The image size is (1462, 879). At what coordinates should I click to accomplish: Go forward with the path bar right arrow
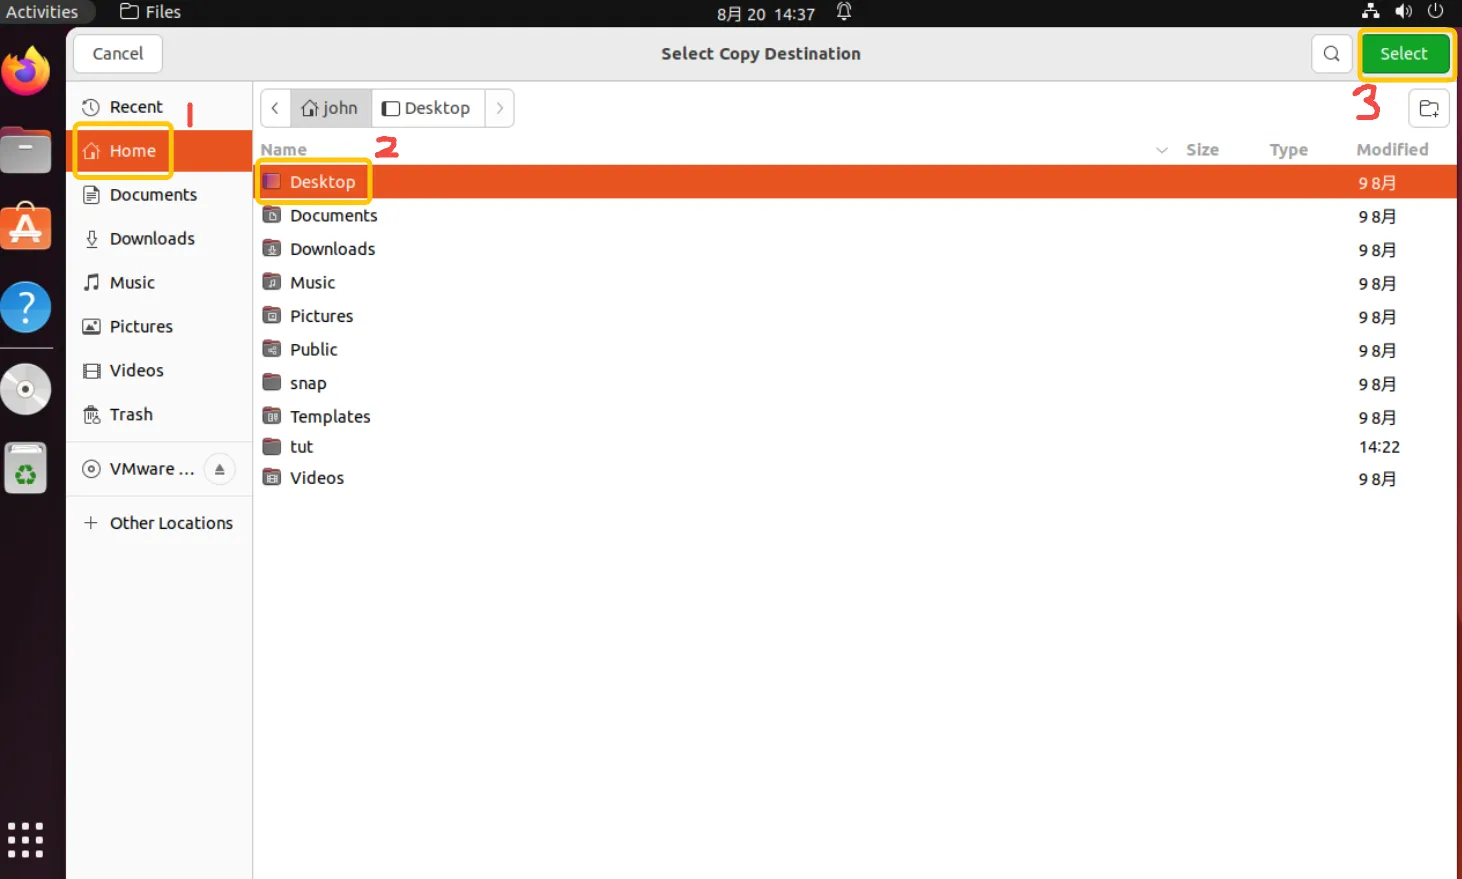499,108
